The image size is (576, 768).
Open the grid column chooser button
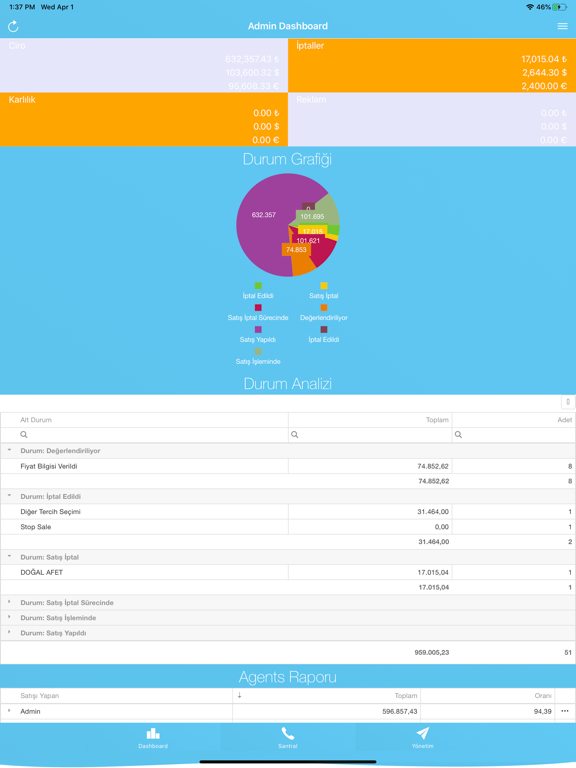click(x=568, y=402)
